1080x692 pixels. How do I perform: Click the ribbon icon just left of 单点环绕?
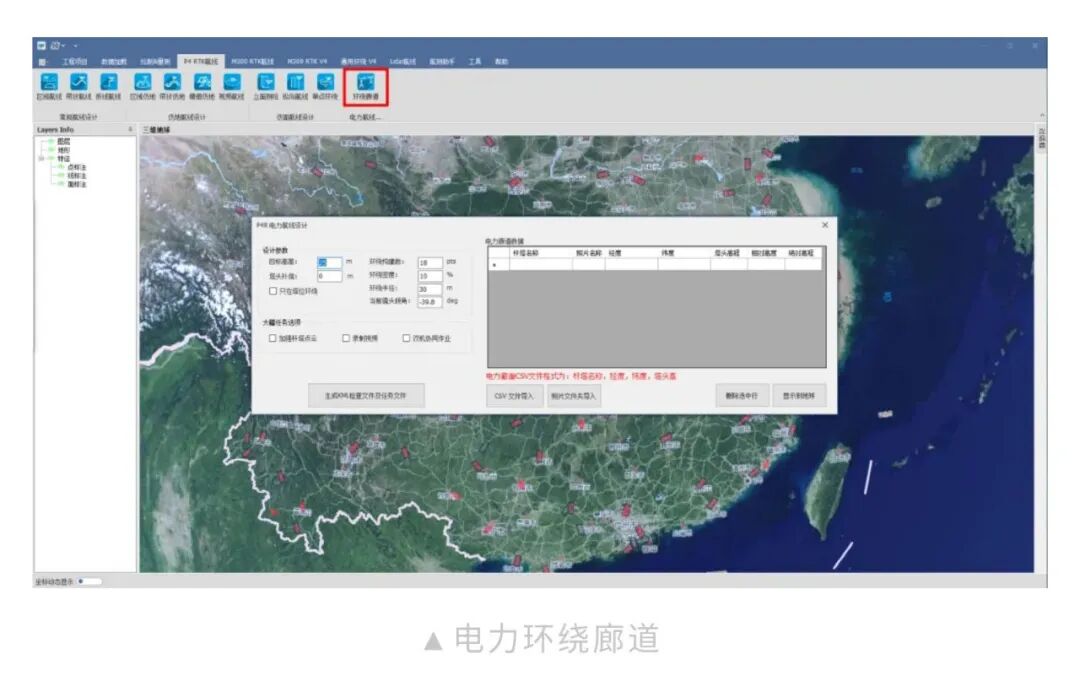295,87
